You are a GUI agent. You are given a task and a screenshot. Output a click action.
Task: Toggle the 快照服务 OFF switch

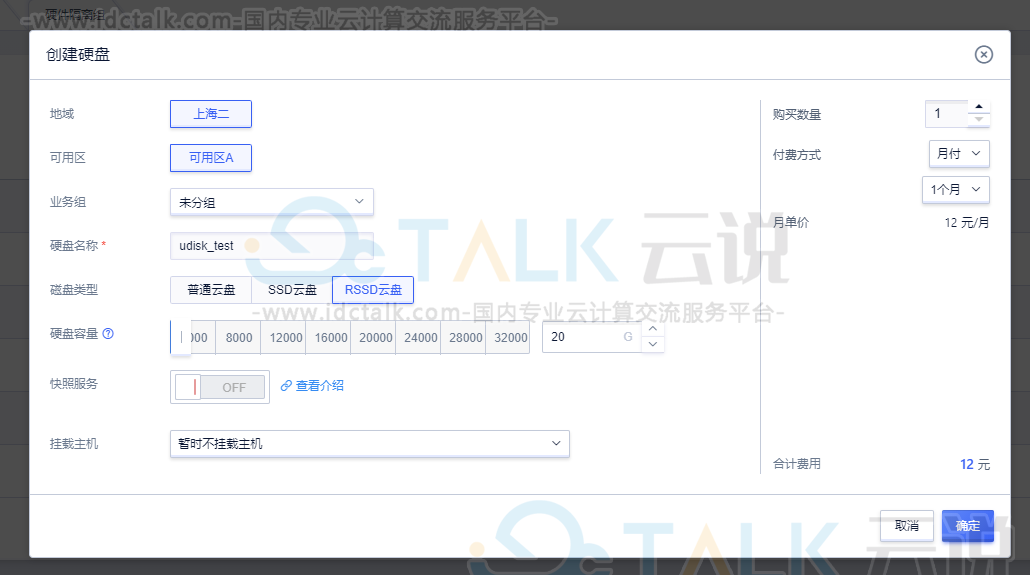point(220,387)
